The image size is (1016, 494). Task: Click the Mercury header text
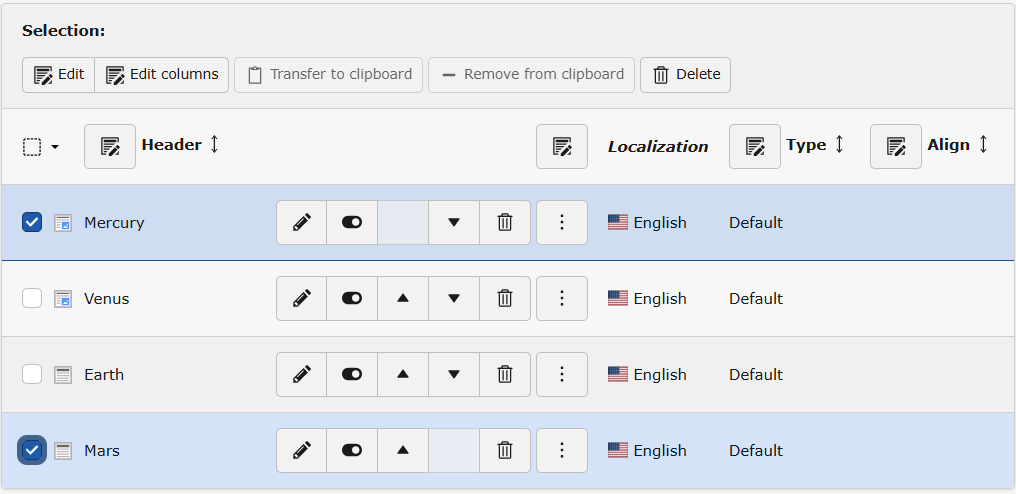(x=114, y=223)
